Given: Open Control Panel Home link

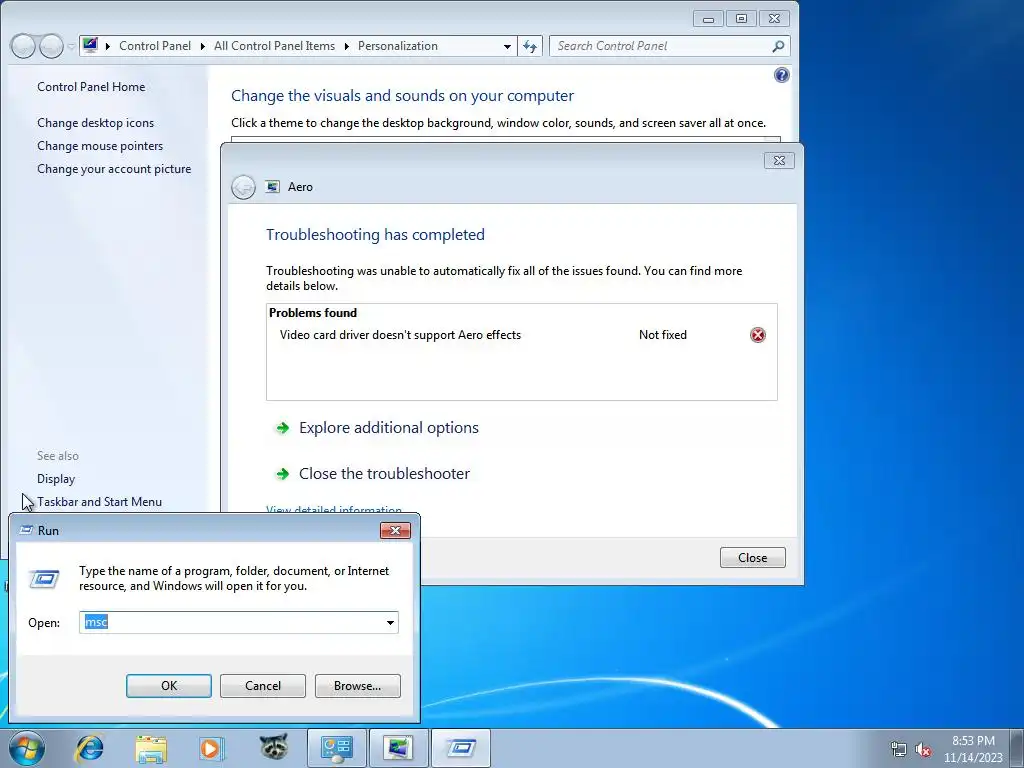Looking at the screenshot, I should pyautogui.click(x=91, y=87).
